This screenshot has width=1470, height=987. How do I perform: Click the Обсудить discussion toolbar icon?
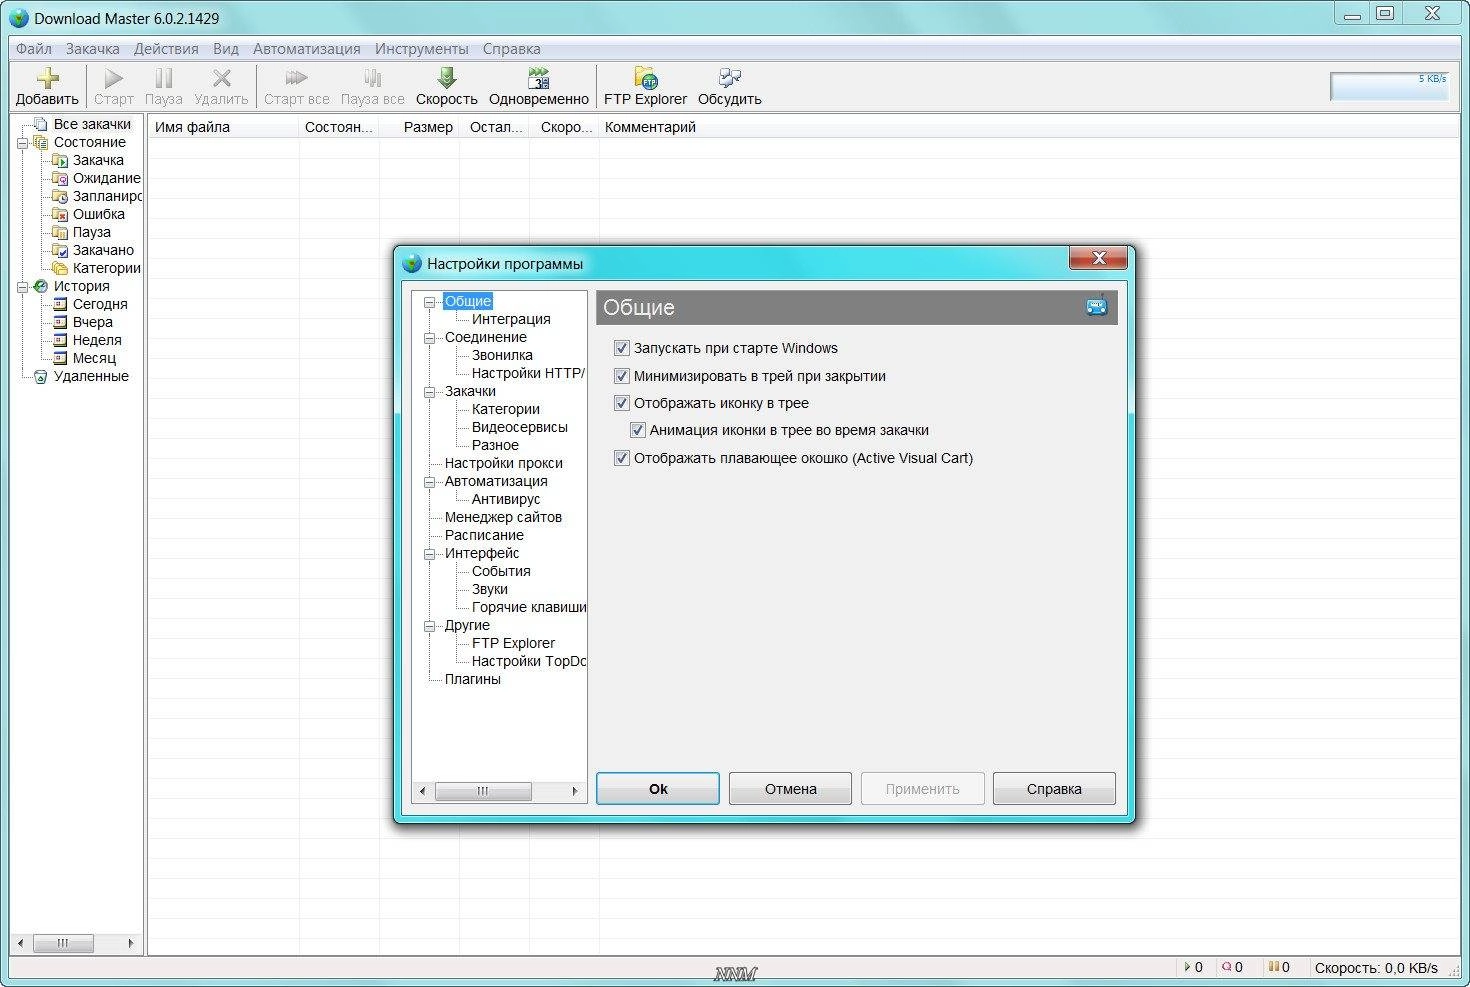730,78
